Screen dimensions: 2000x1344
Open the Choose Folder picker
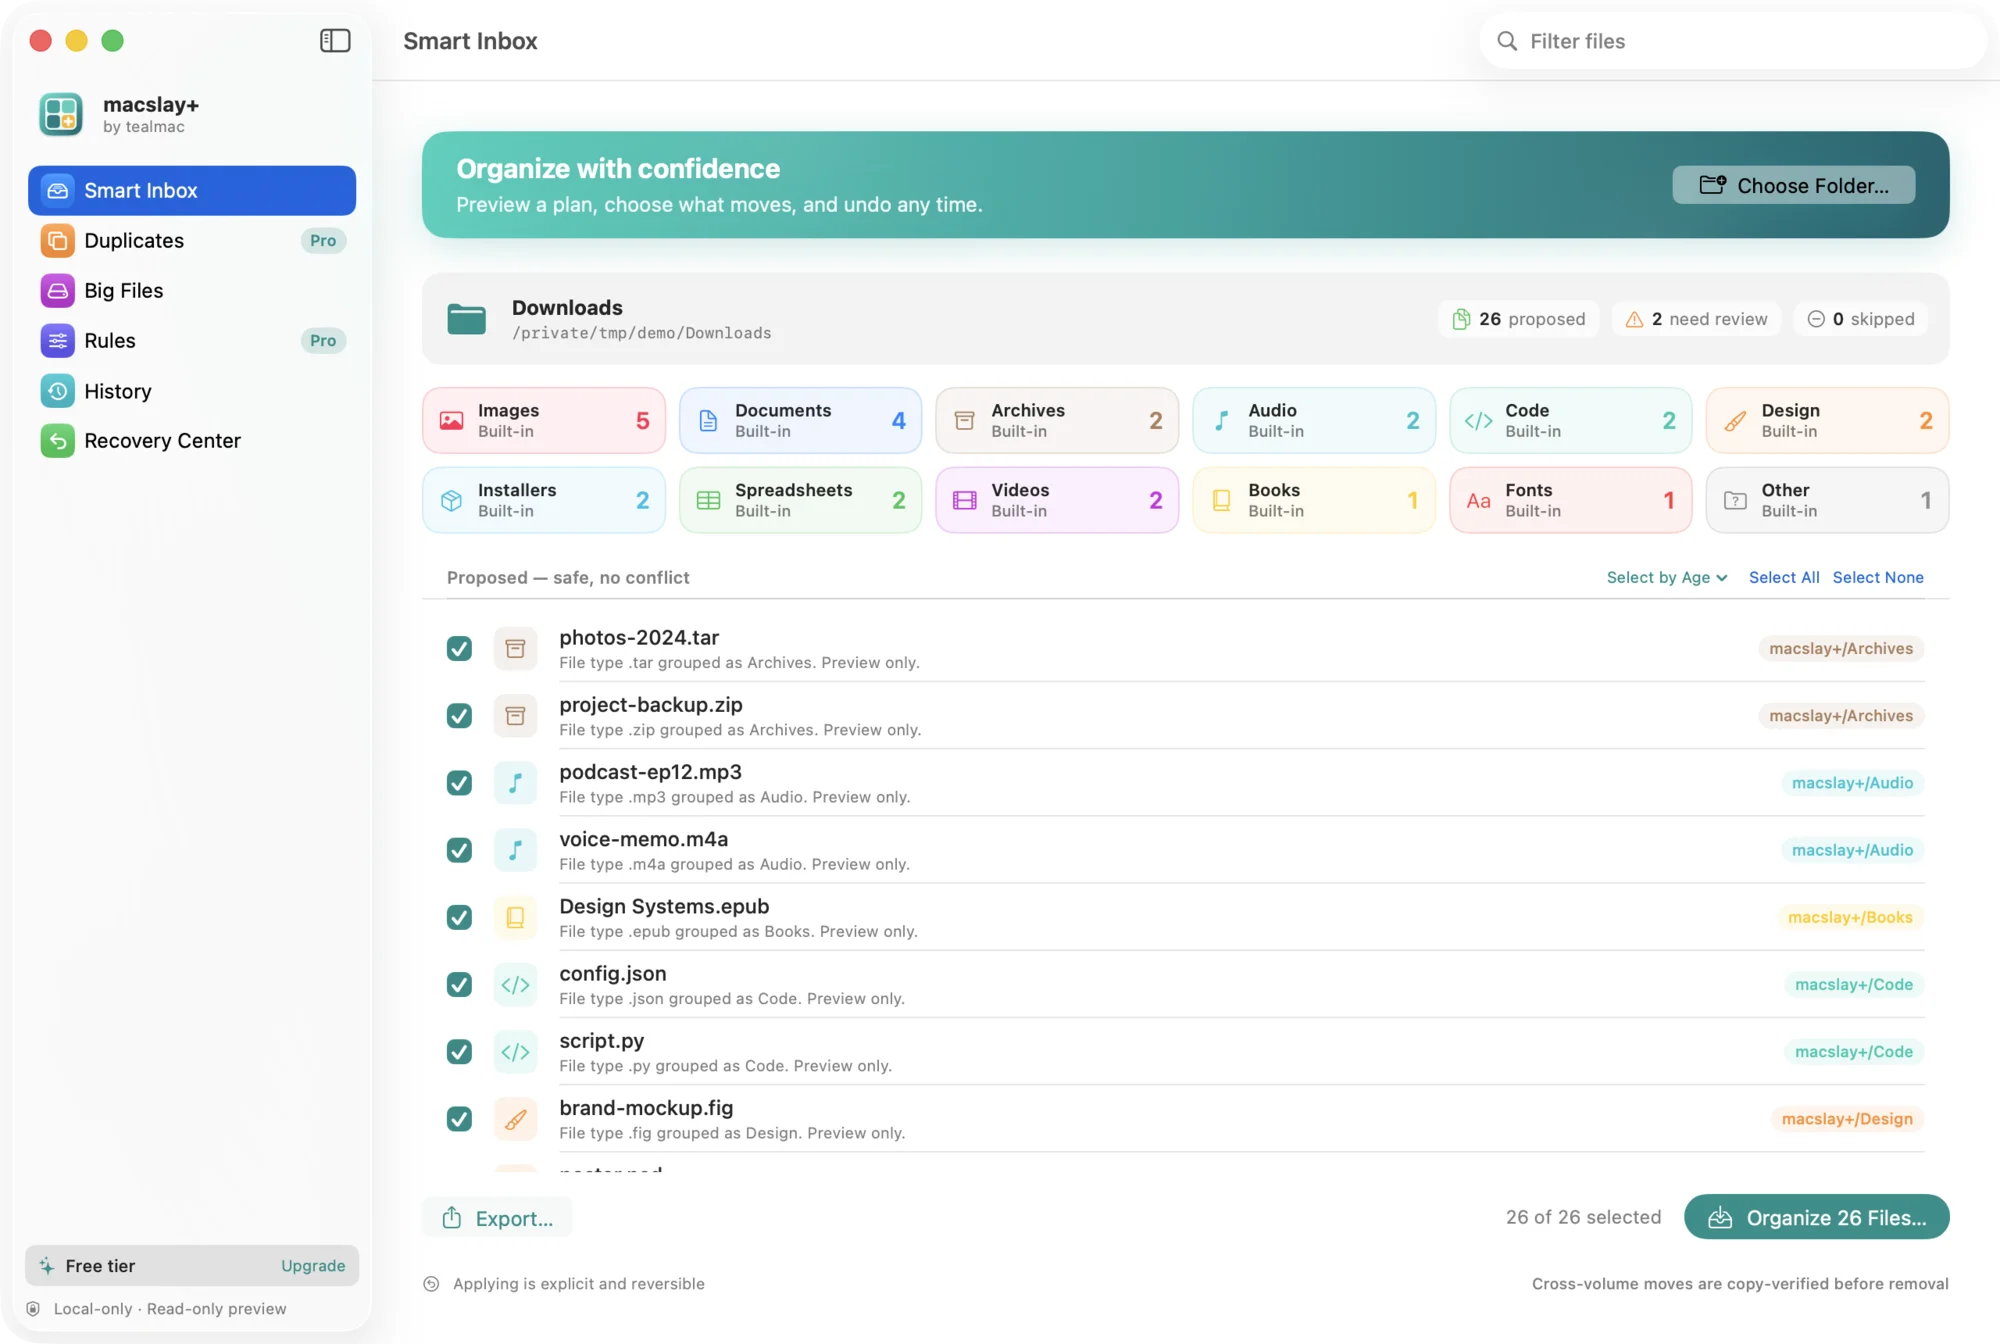[1794, 185]
